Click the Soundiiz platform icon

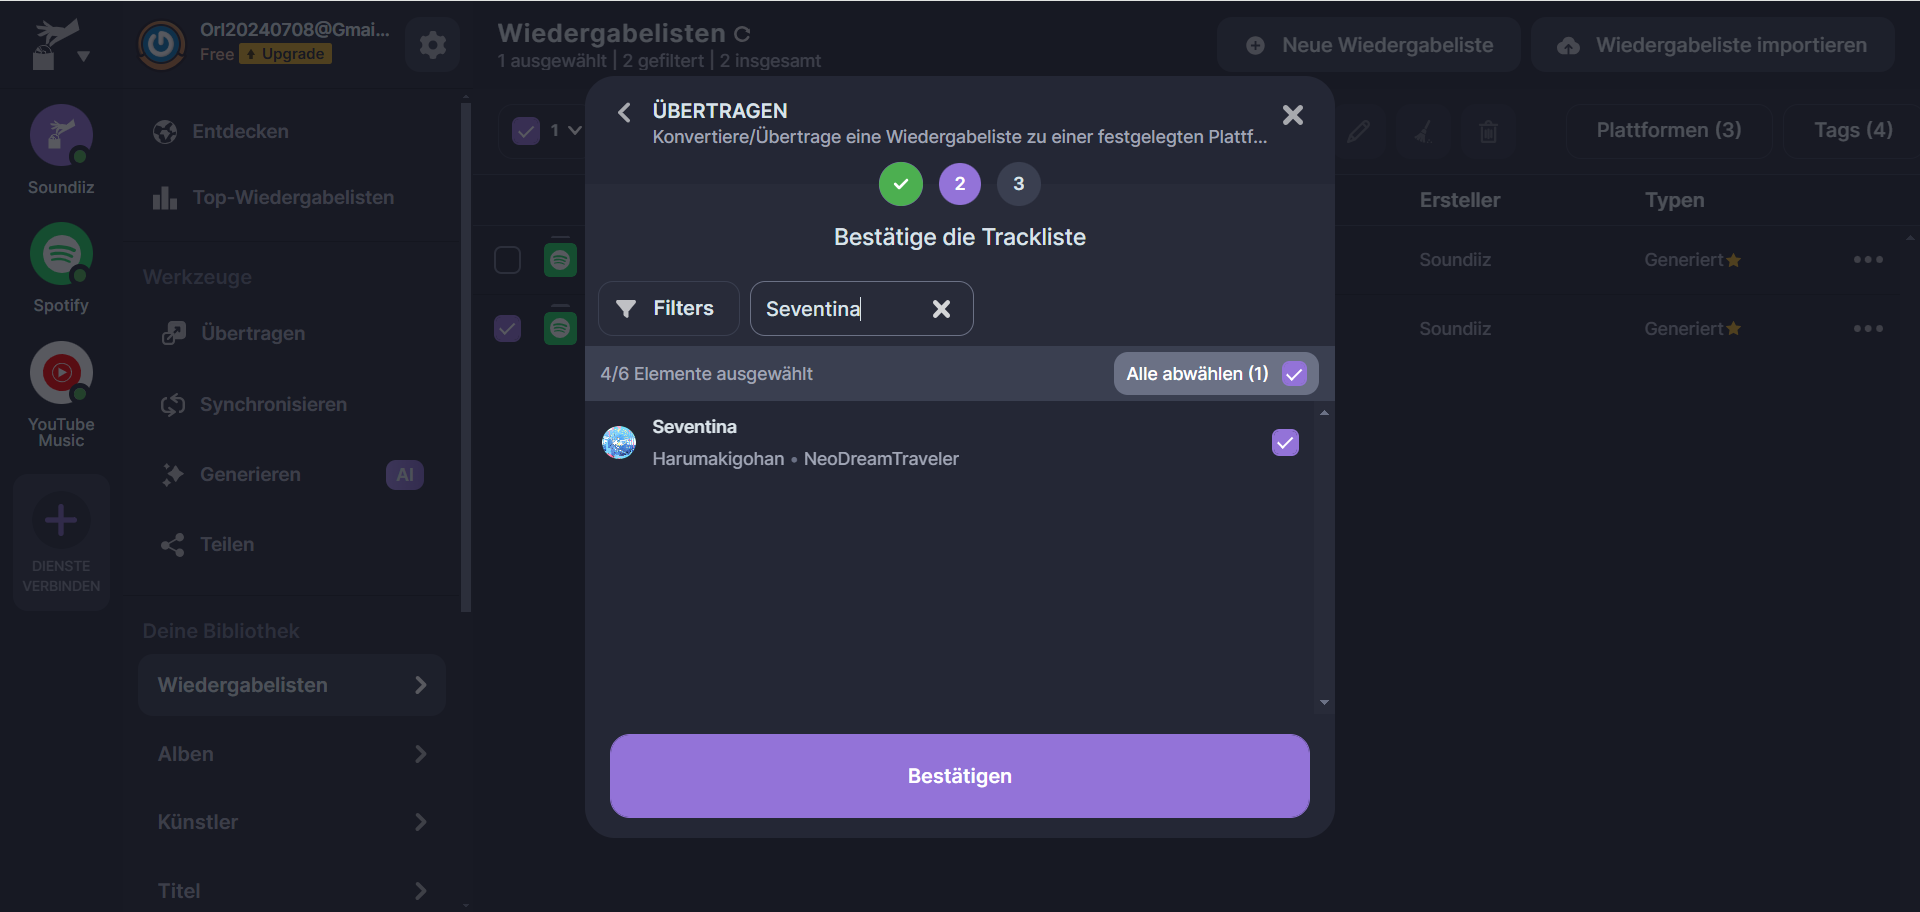point(61,136)
